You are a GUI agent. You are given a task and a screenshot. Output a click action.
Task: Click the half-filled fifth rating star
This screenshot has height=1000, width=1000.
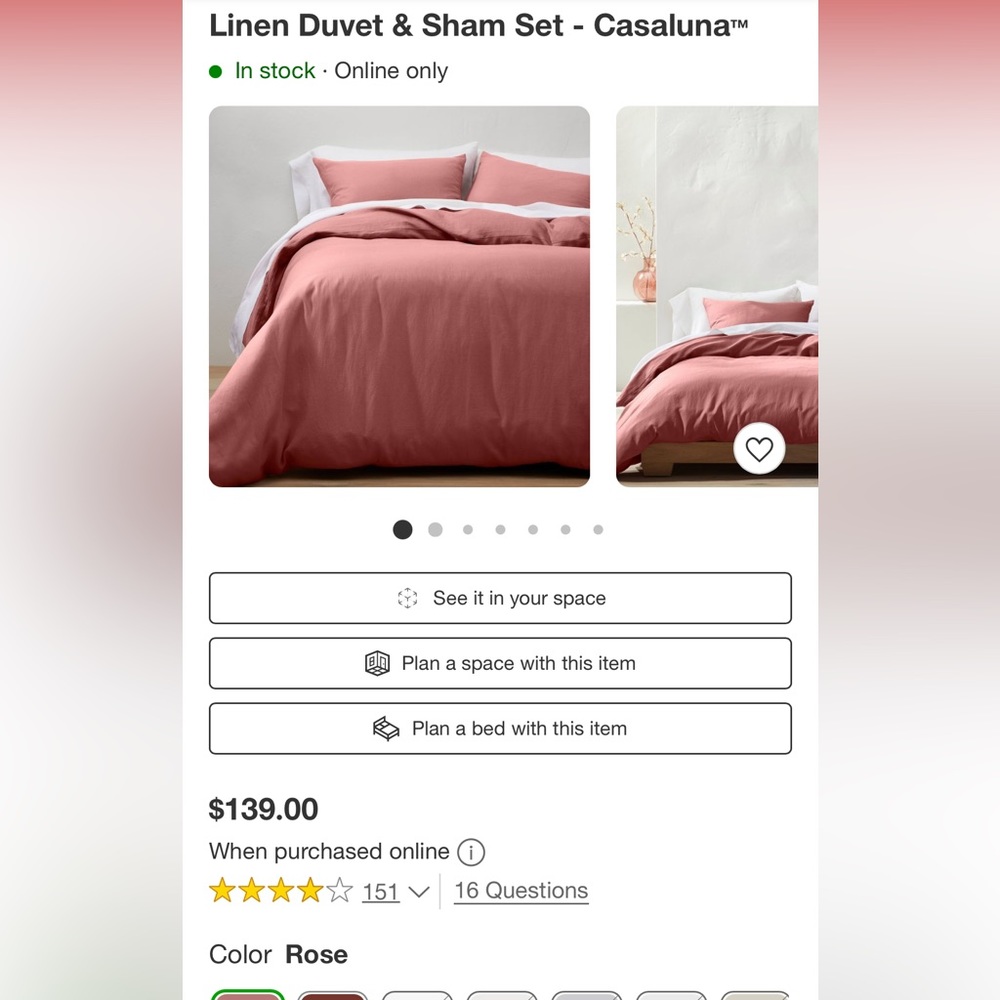pyautogui.click(x=338, y=890)
